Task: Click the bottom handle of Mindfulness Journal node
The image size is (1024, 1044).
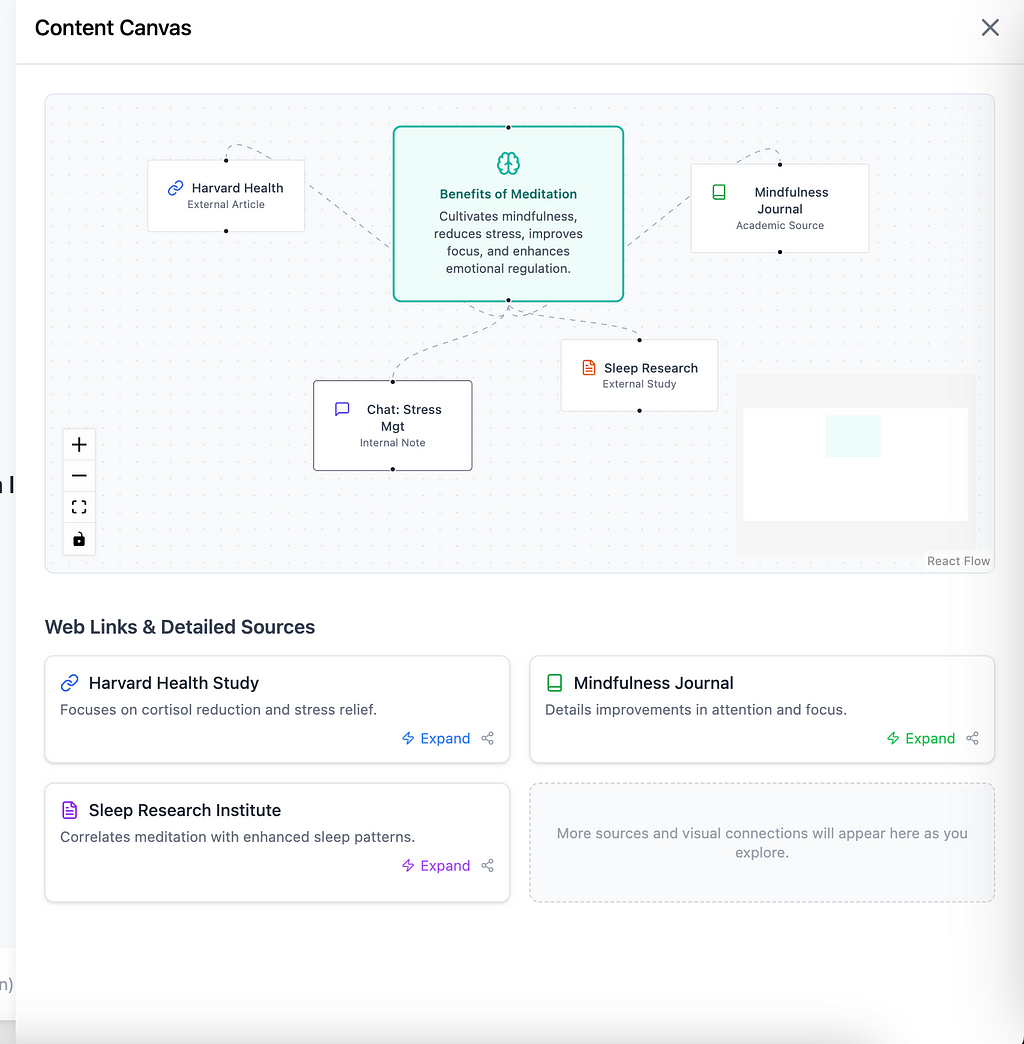Action: click(x=780, y=252)
